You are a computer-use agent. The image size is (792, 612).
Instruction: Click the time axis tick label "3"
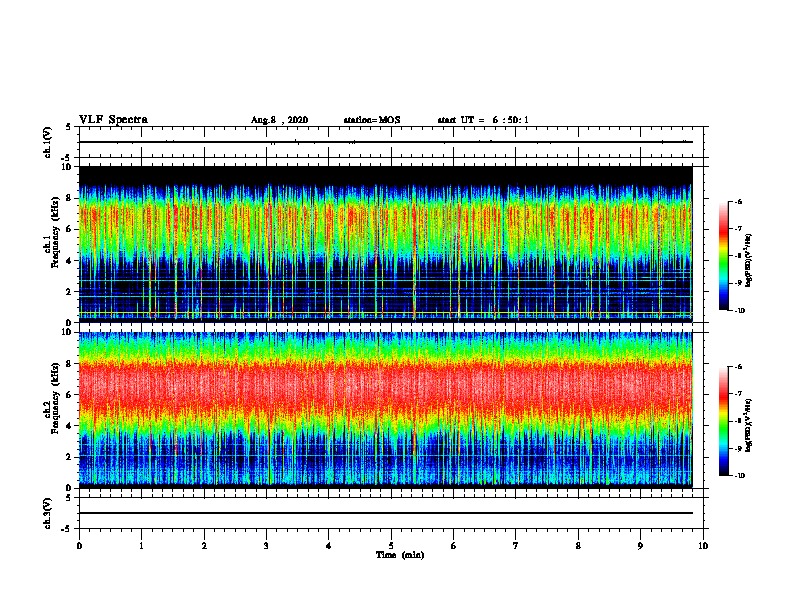(266, 546)
